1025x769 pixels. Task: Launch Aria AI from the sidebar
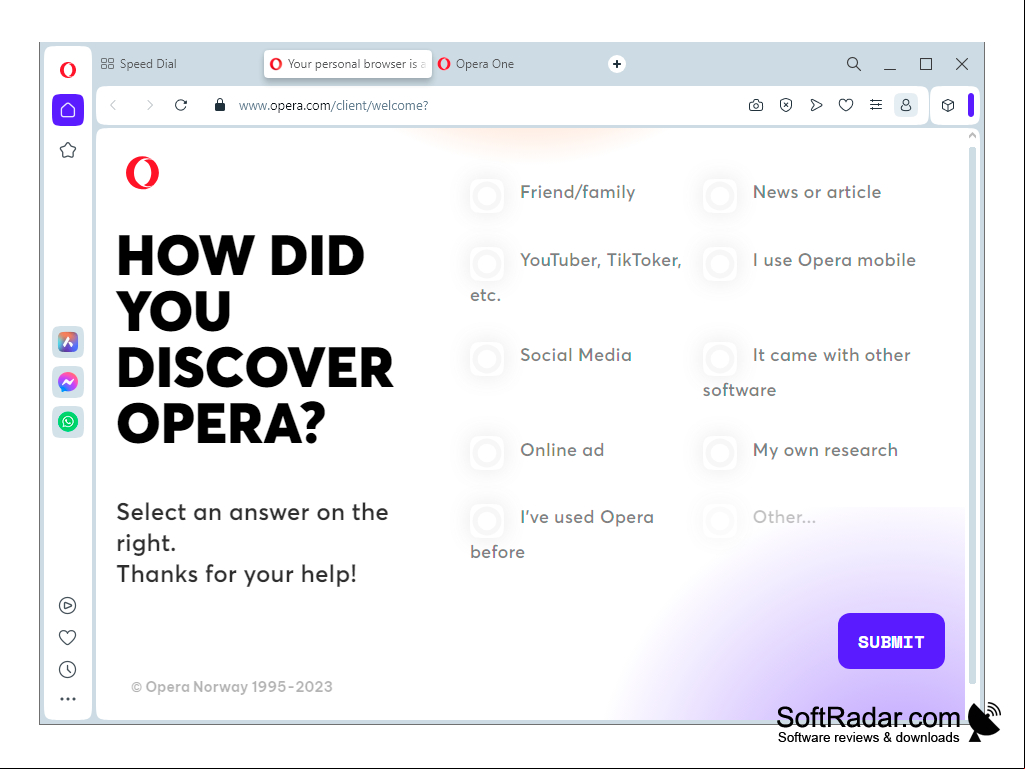click(x=68, y=342)
